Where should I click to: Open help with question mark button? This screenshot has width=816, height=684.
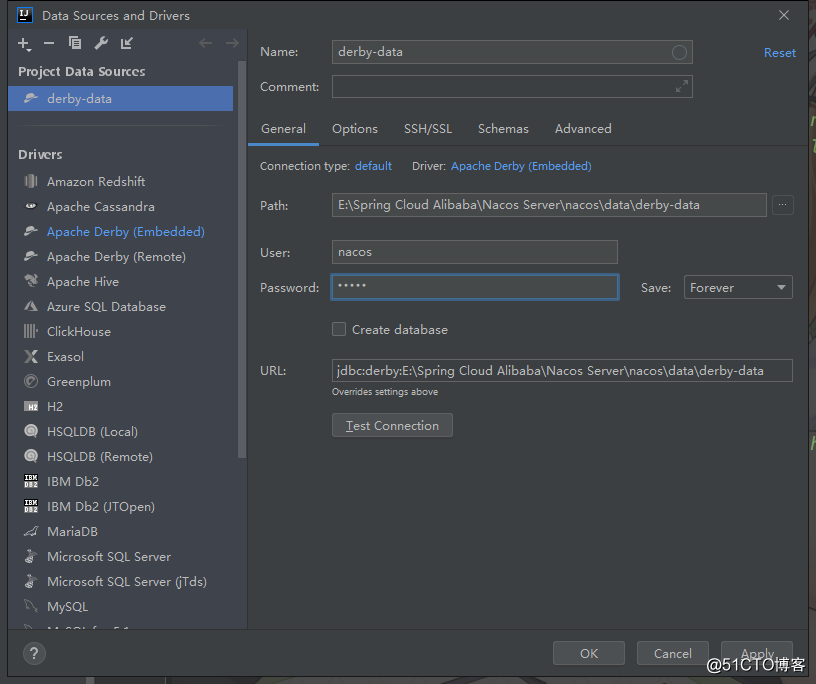34,653
